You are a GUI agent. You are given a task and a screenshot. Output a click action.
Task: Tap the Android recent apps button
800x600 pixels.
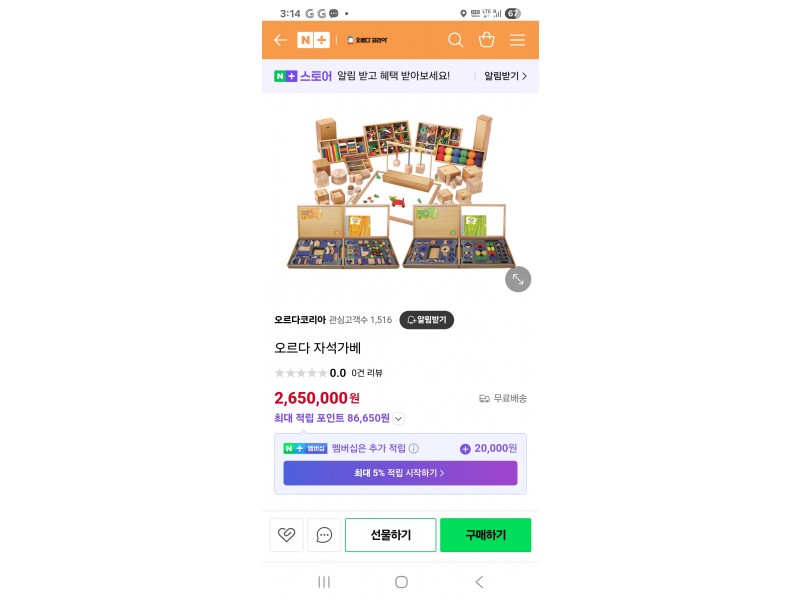[324, 582]
